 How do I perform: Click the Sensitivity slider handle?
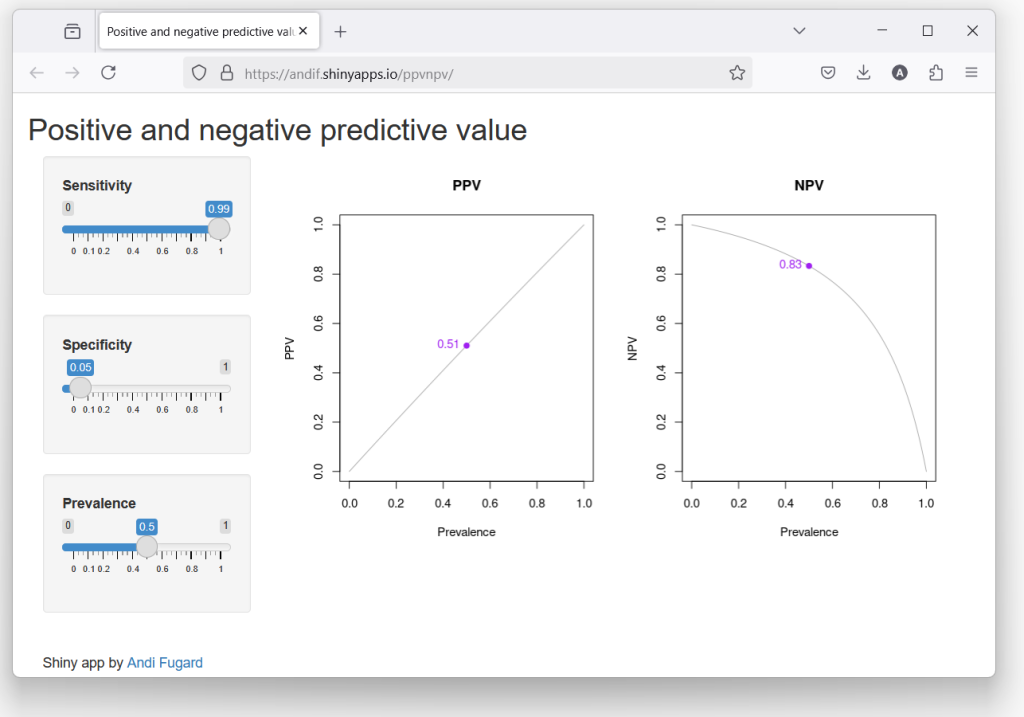(219, 229)
